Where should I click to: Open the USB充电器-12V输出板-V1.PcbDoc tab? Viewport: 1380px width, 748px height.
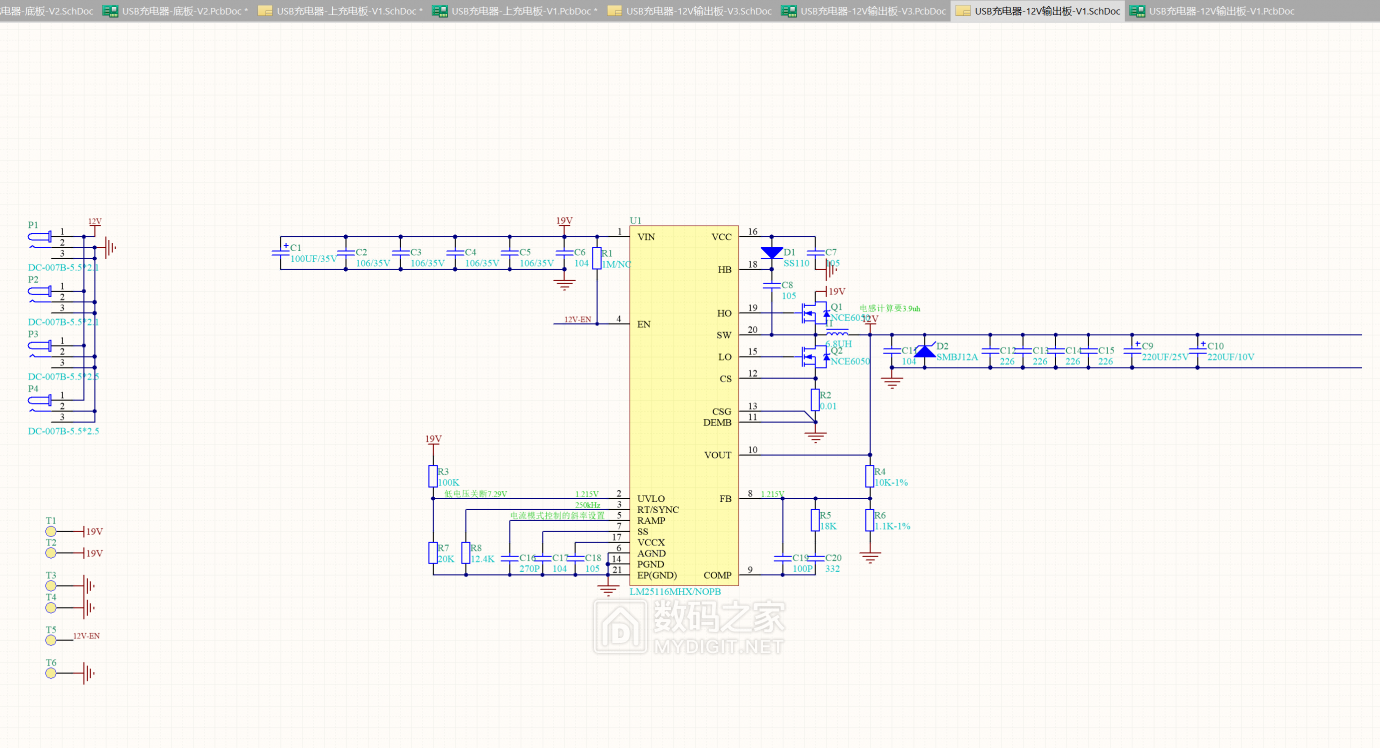(x=1212, y=11)
